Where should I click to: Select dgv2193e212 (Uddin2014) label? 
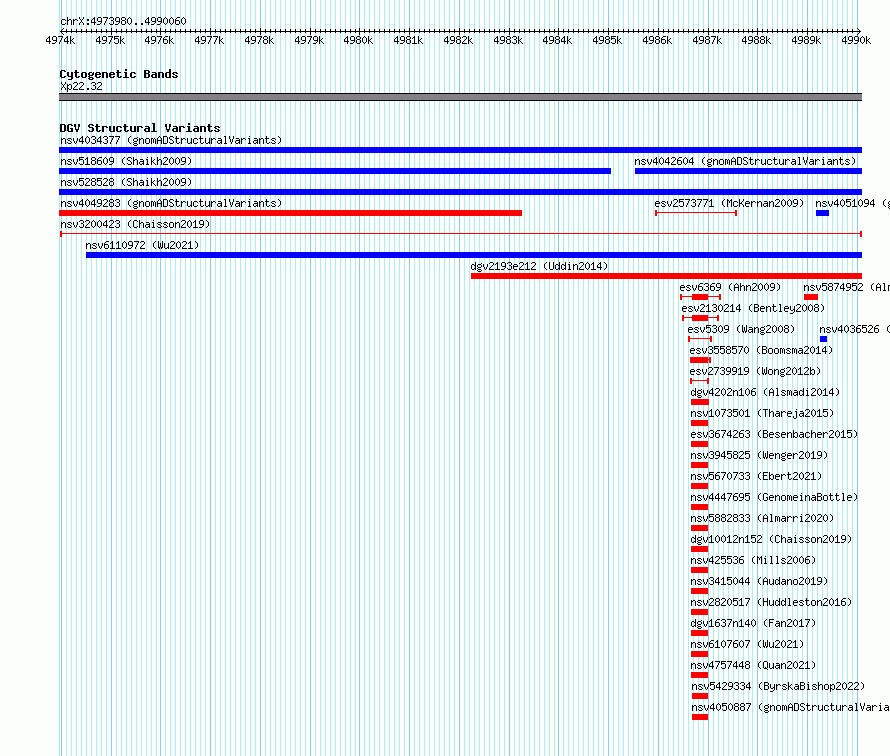(x=539, y=266)
